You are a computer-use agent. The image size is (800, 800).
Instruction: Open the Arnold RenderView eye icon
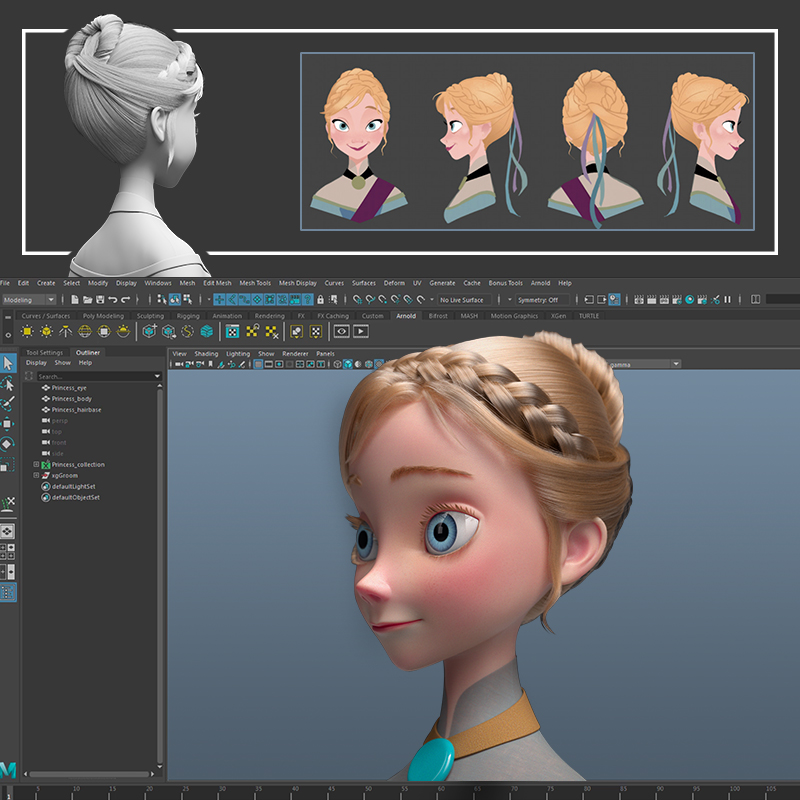click(x=341, y=332)
